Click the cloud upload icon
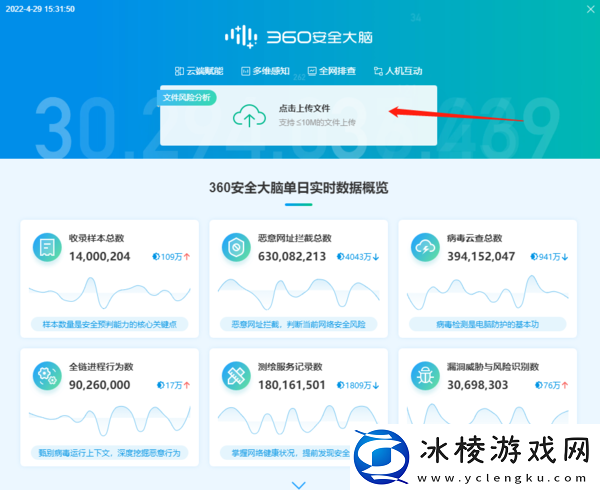600x490 pixels. pos(249,116)
